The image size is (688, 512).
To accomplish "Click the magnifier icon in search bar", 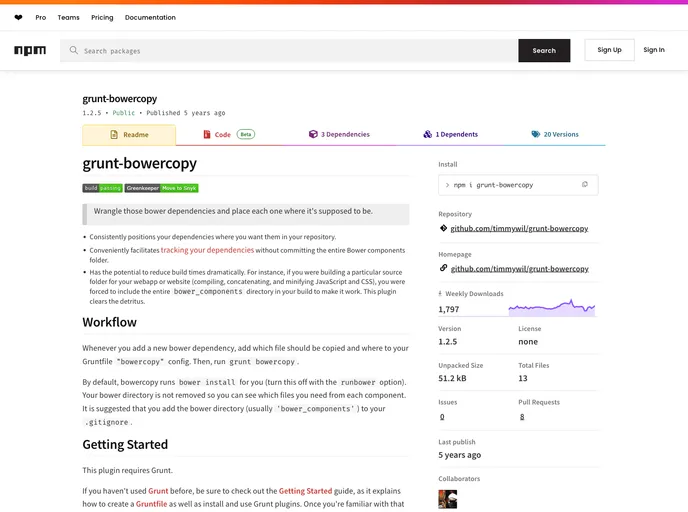I will point(74,50).
